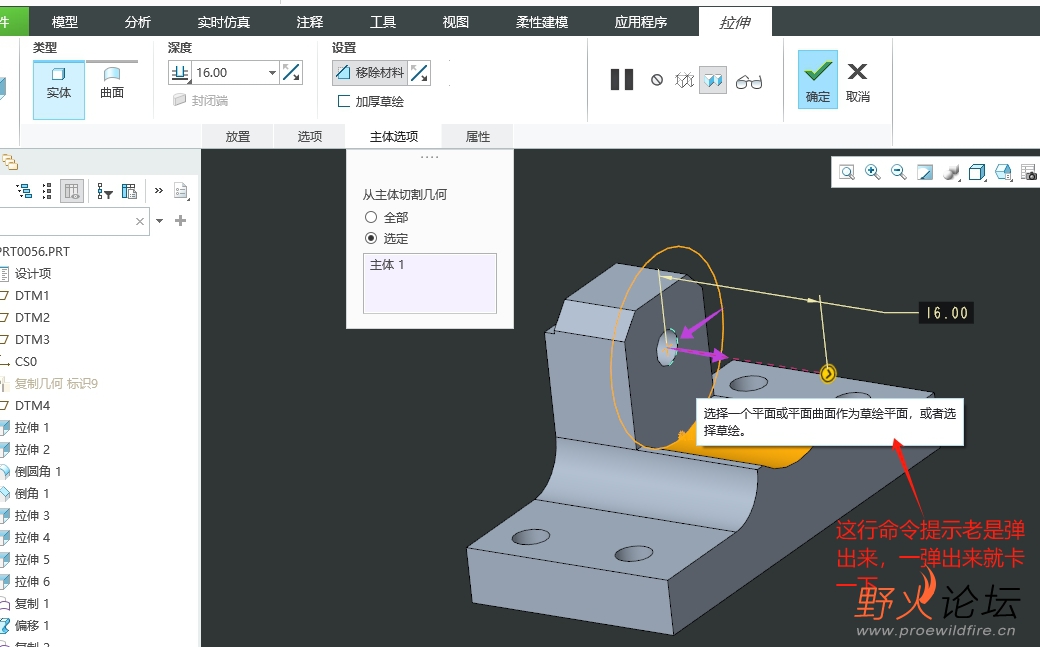Open the depth option blind-depth icon
Viewport: 1040px width, 647px height.
(180, 72)
